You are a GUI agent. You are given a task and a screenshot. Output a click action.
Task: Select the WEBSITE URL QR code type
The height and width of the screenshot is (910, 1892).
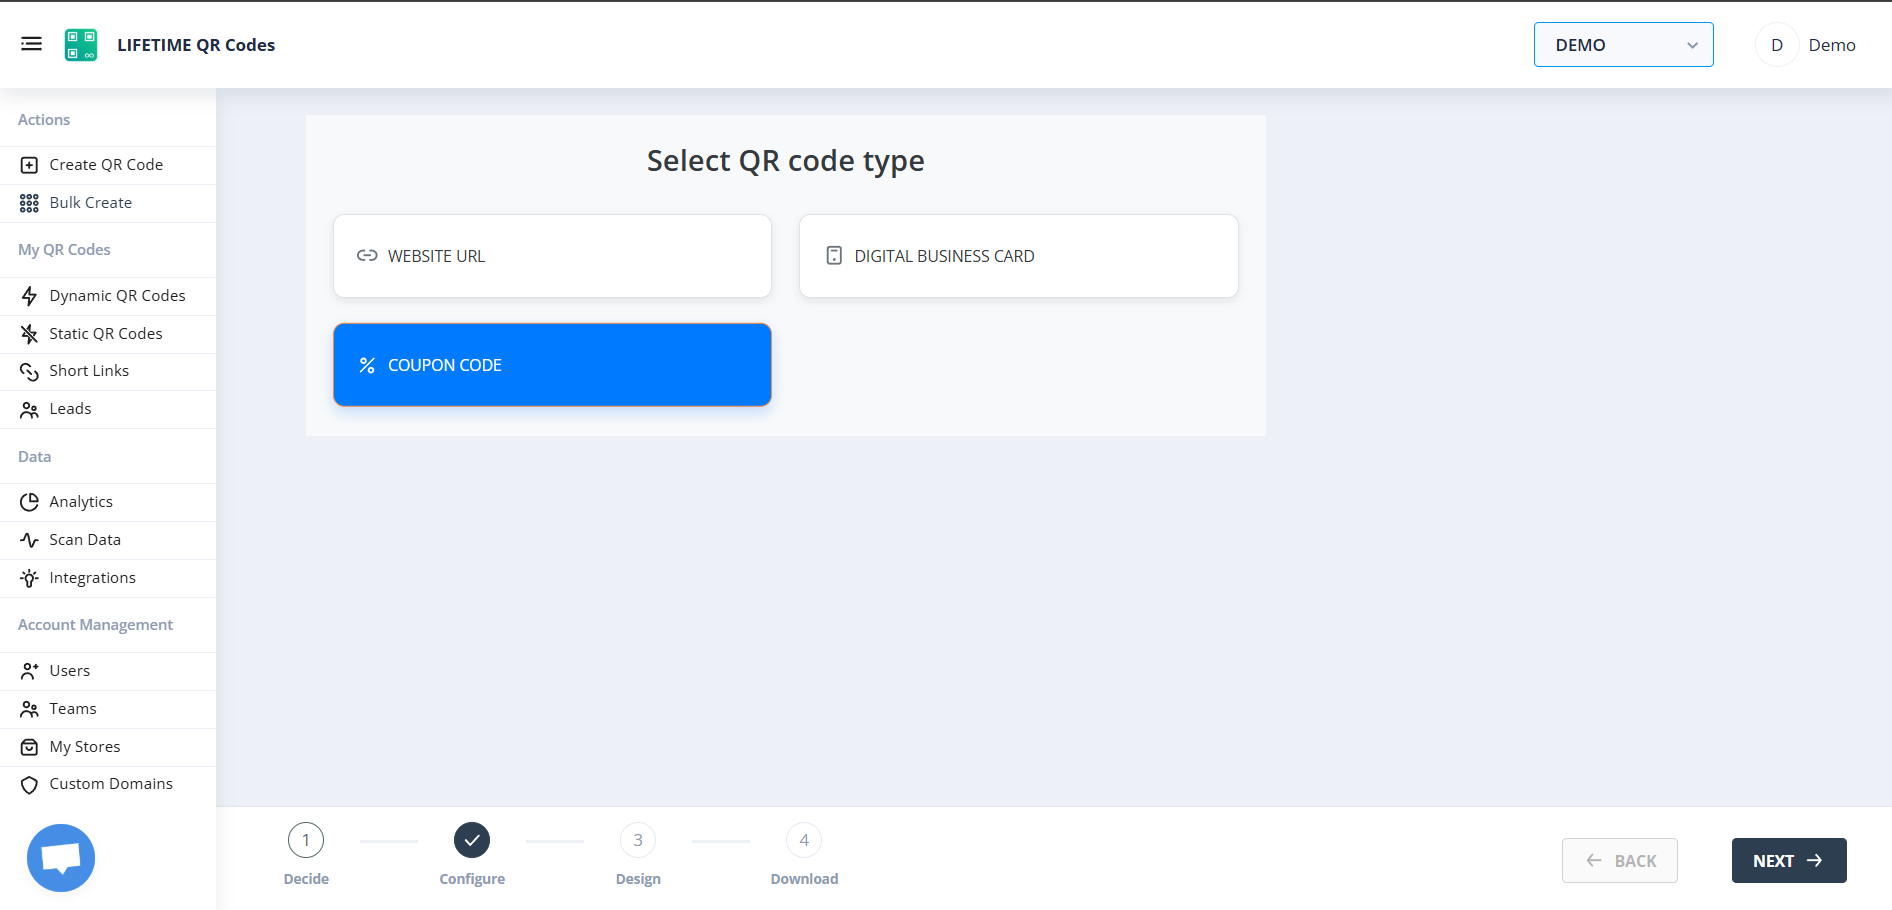[x=551, y=255]
